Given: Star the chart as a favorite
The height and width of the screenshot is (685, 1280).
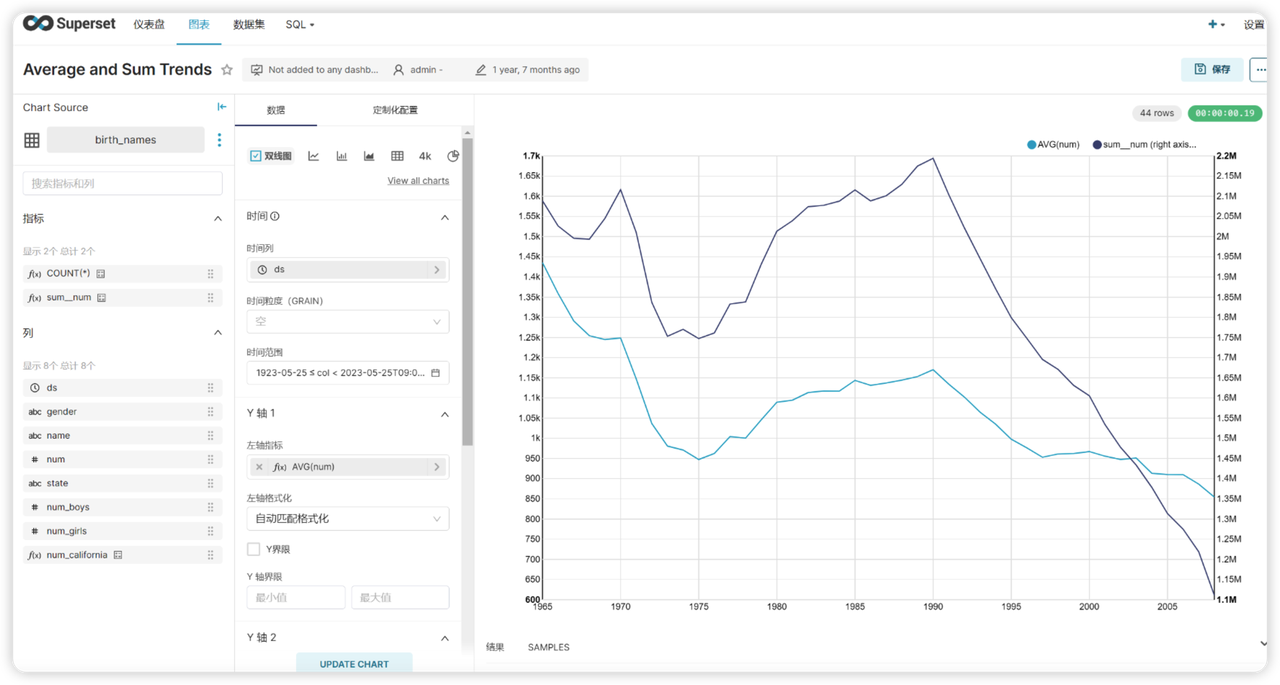Looking at the screenshot, I should coord(227,70).
